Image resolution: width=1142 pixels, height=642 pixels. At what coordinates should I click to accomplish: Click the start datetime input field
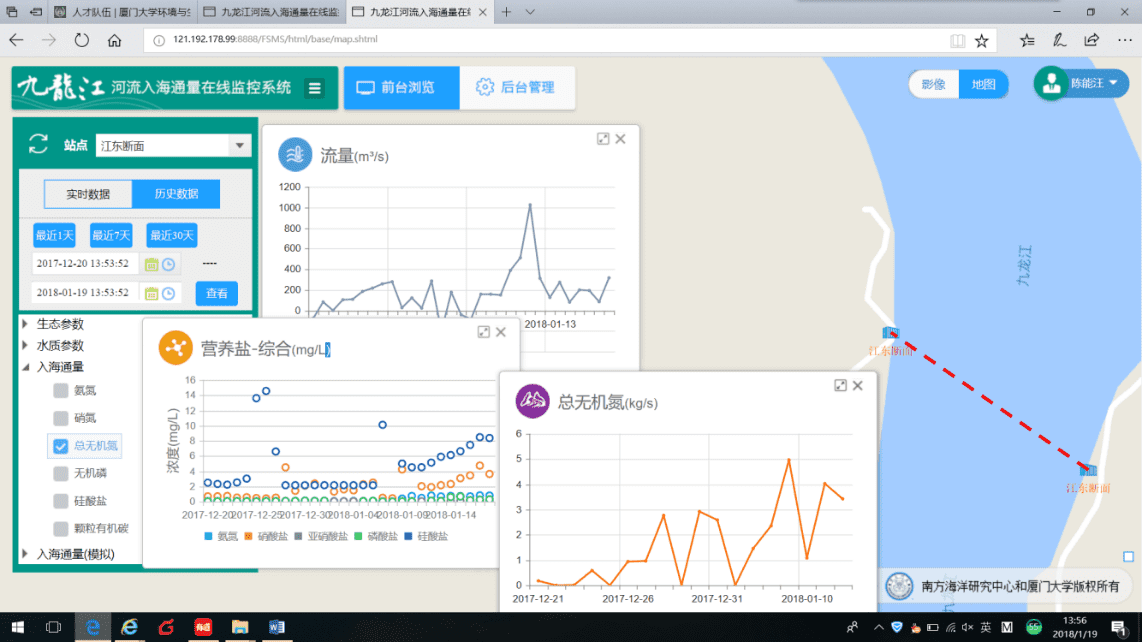pyautogui.click(x=84, y=264)
